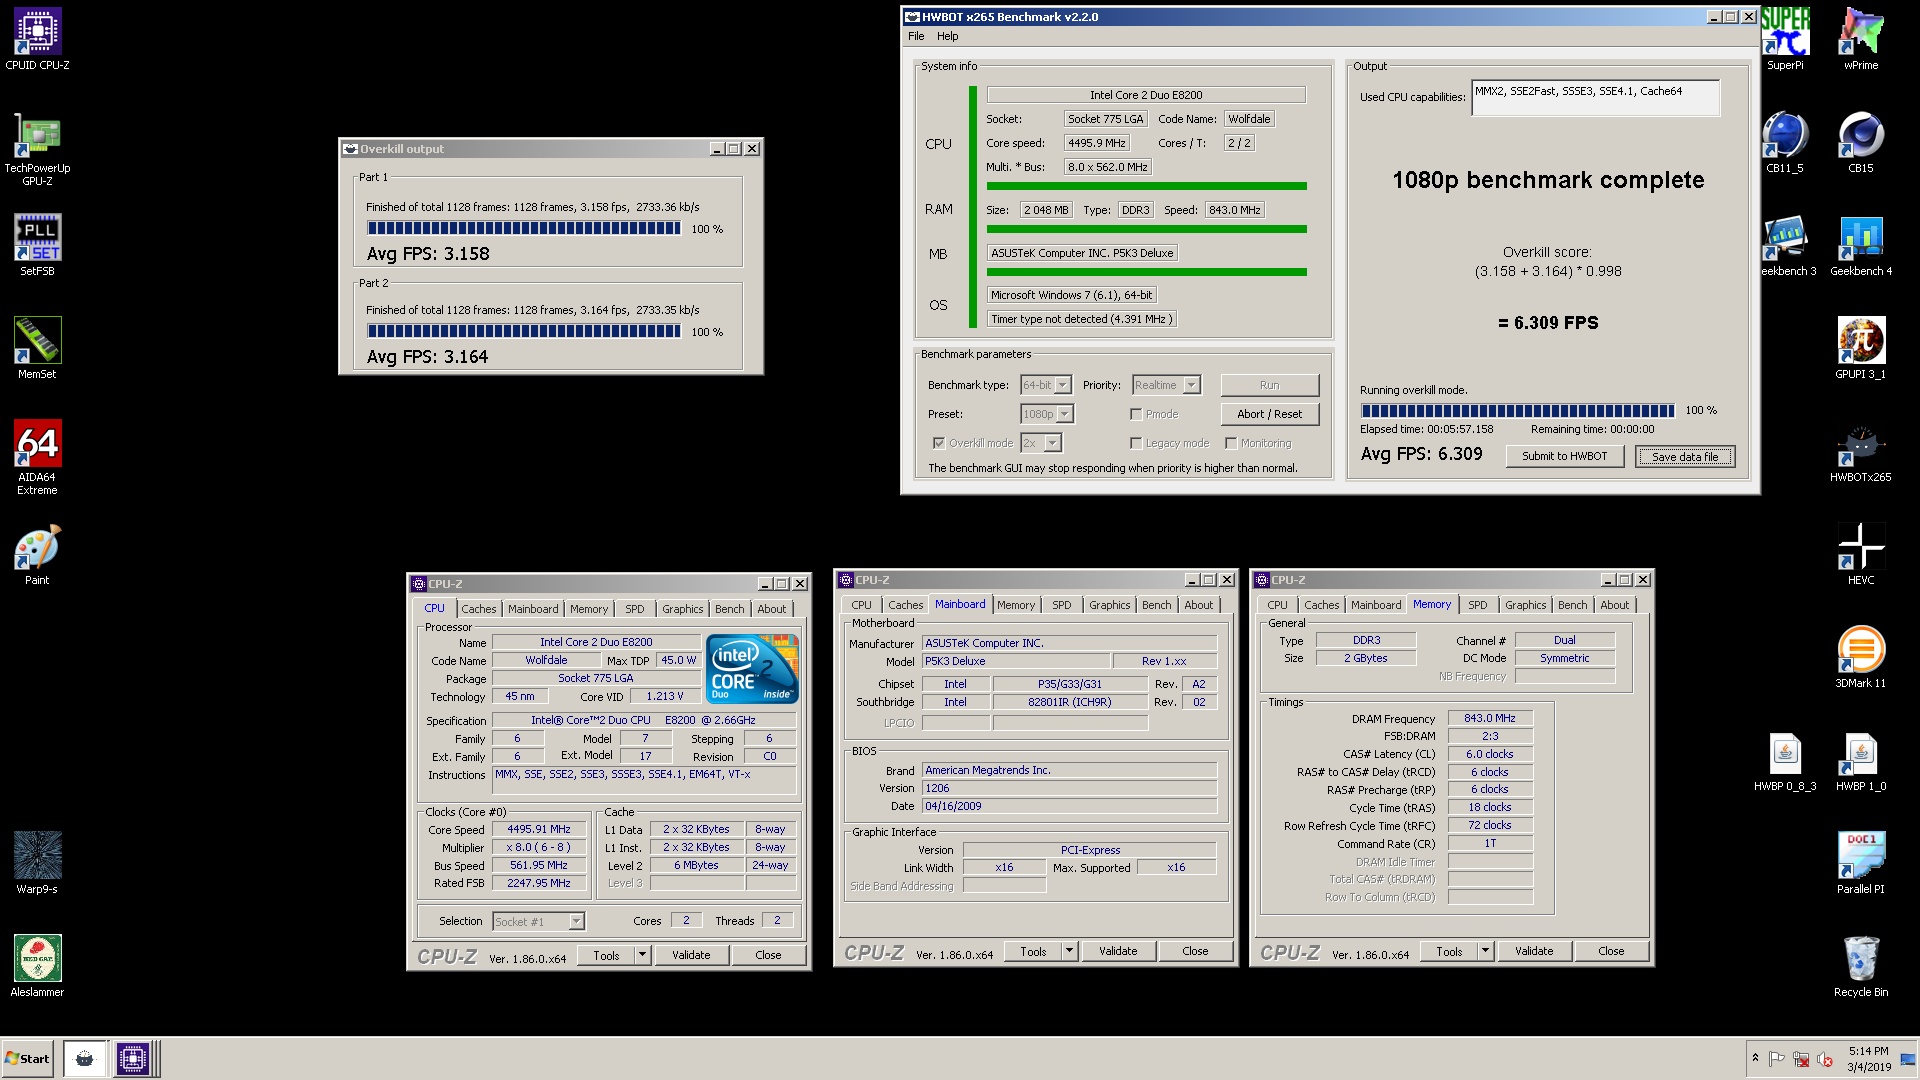
Task: Launch TechPowerUp GPU-Z shortcut
Action: tap(37, 151)
